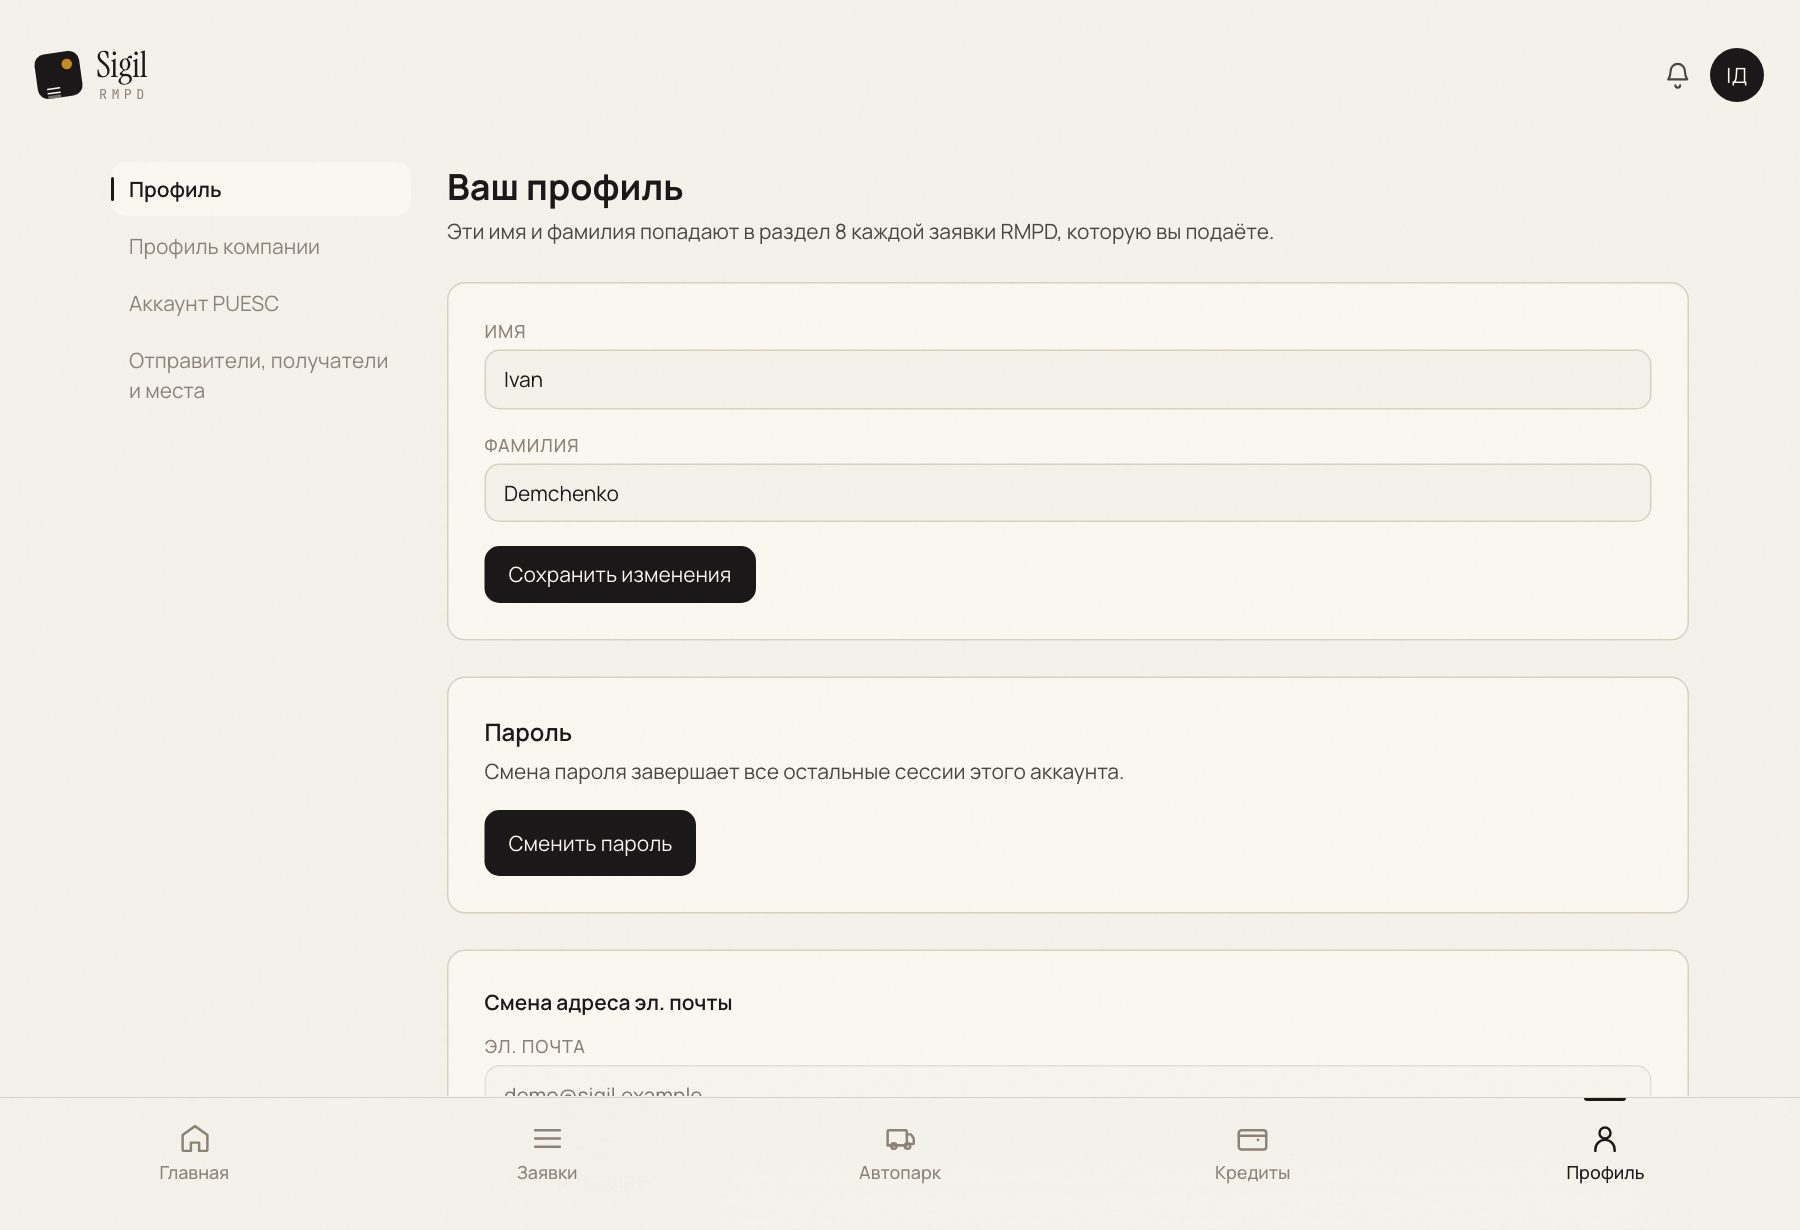Tap the list icon above Заявки
Viewport: 1800px width, 1230px height.
tap(547, 1138)
